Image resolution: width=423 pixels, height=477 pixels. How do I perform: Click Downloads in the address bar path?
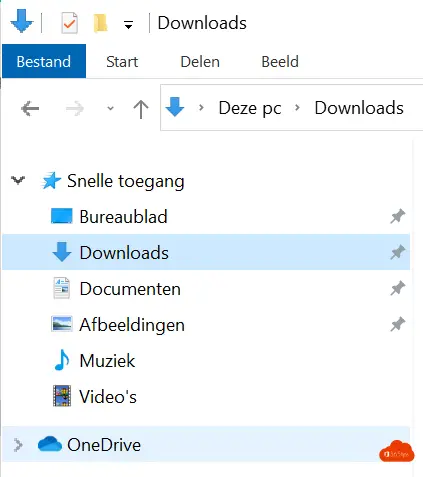[359, 108]
